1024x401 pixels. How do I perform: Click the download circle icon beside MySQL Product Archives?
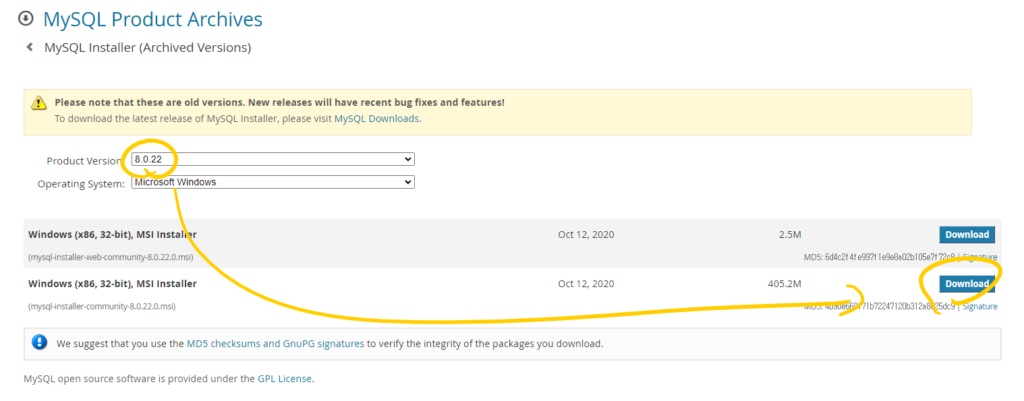25,18
